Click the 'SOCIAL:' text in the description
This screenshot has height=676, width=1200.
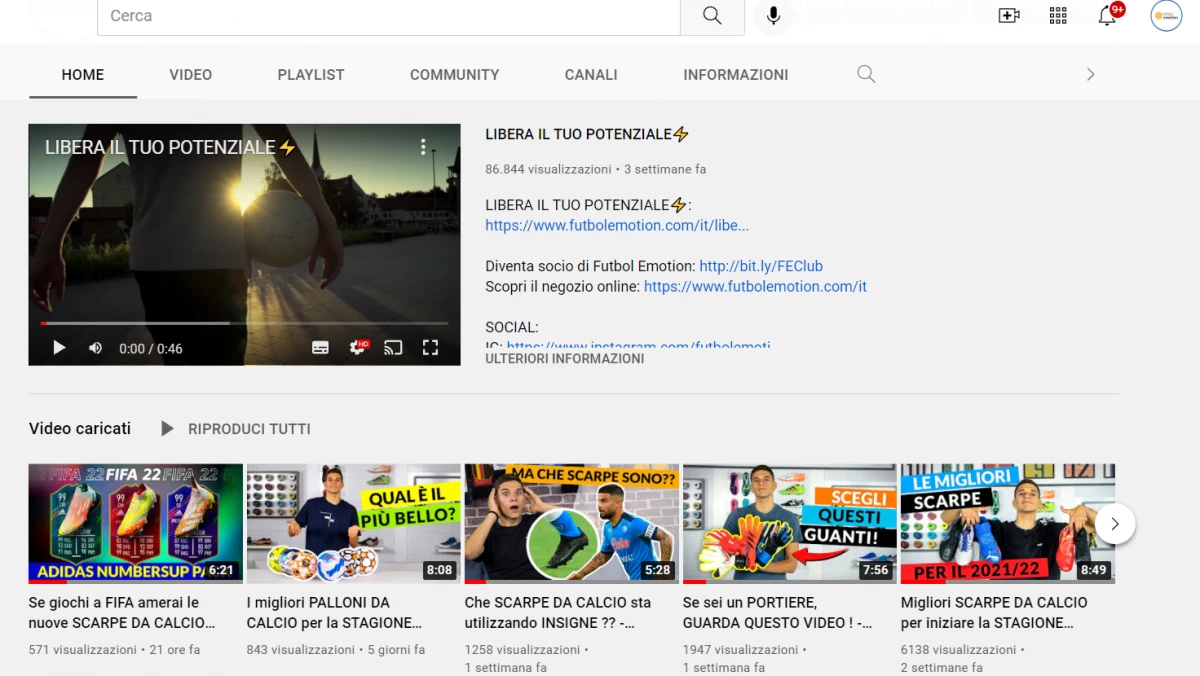coord(512,327)
